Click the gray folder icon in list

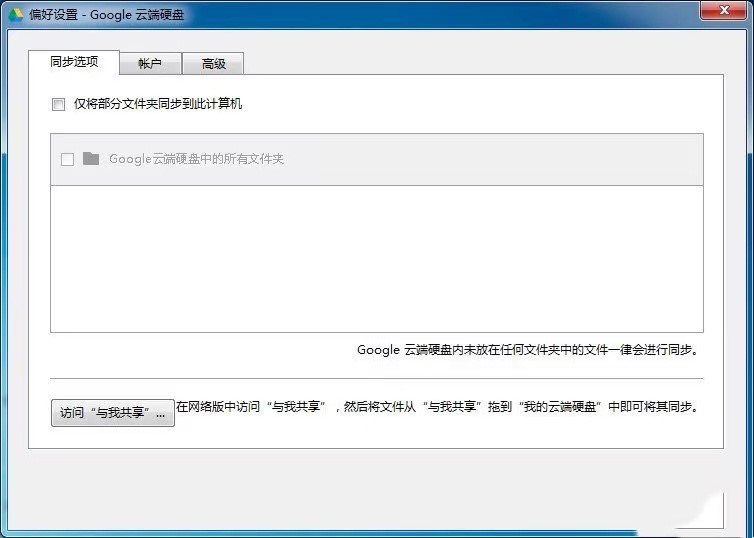tap(91, 158)
